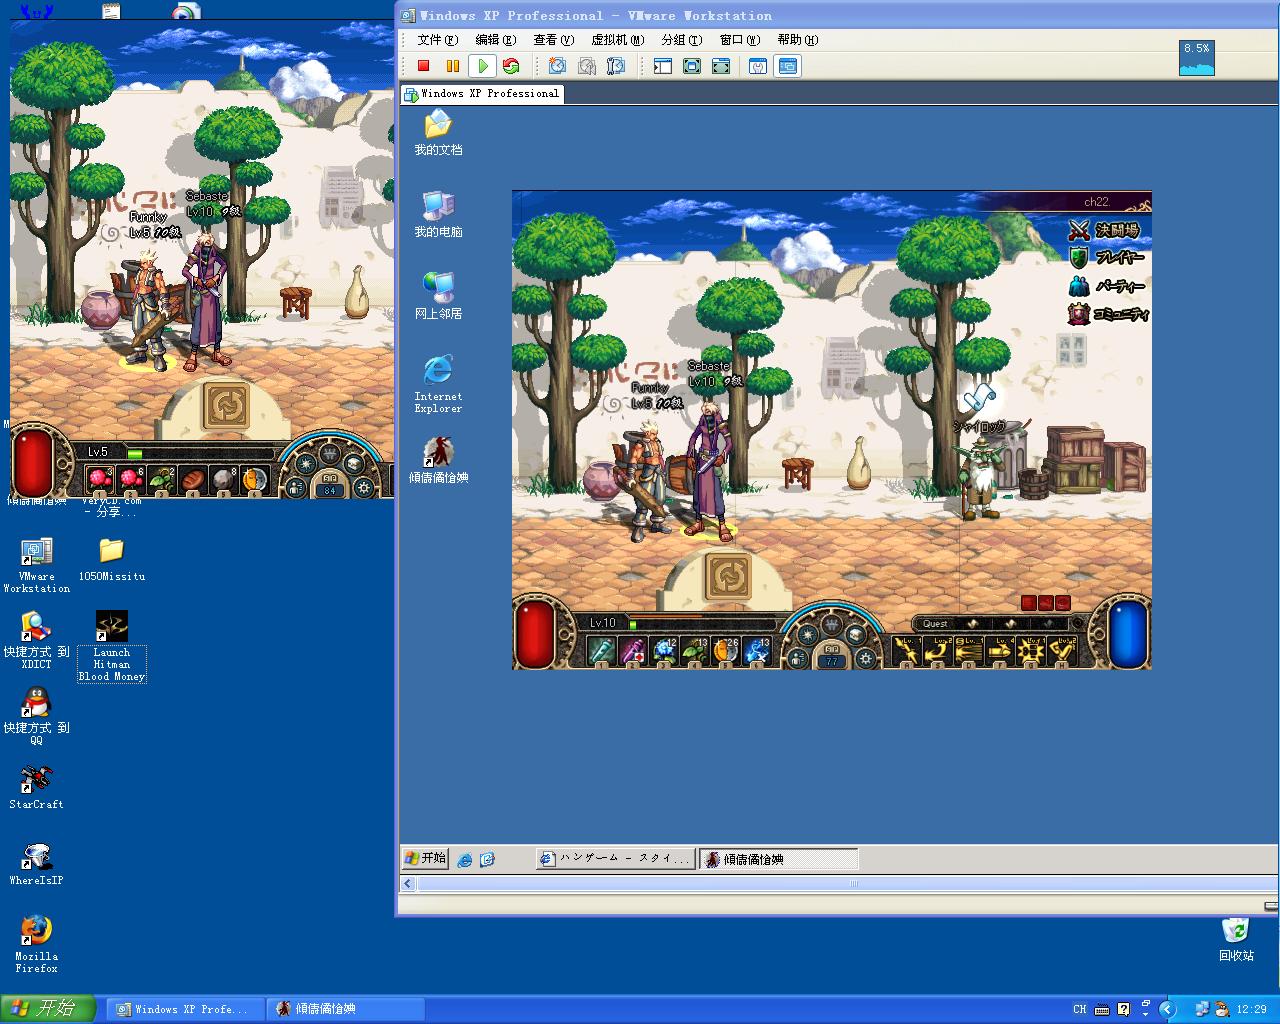This screenshot has width=1280, height=1024.
Task: Enter full screen mode icon
Action: point(692,66)
